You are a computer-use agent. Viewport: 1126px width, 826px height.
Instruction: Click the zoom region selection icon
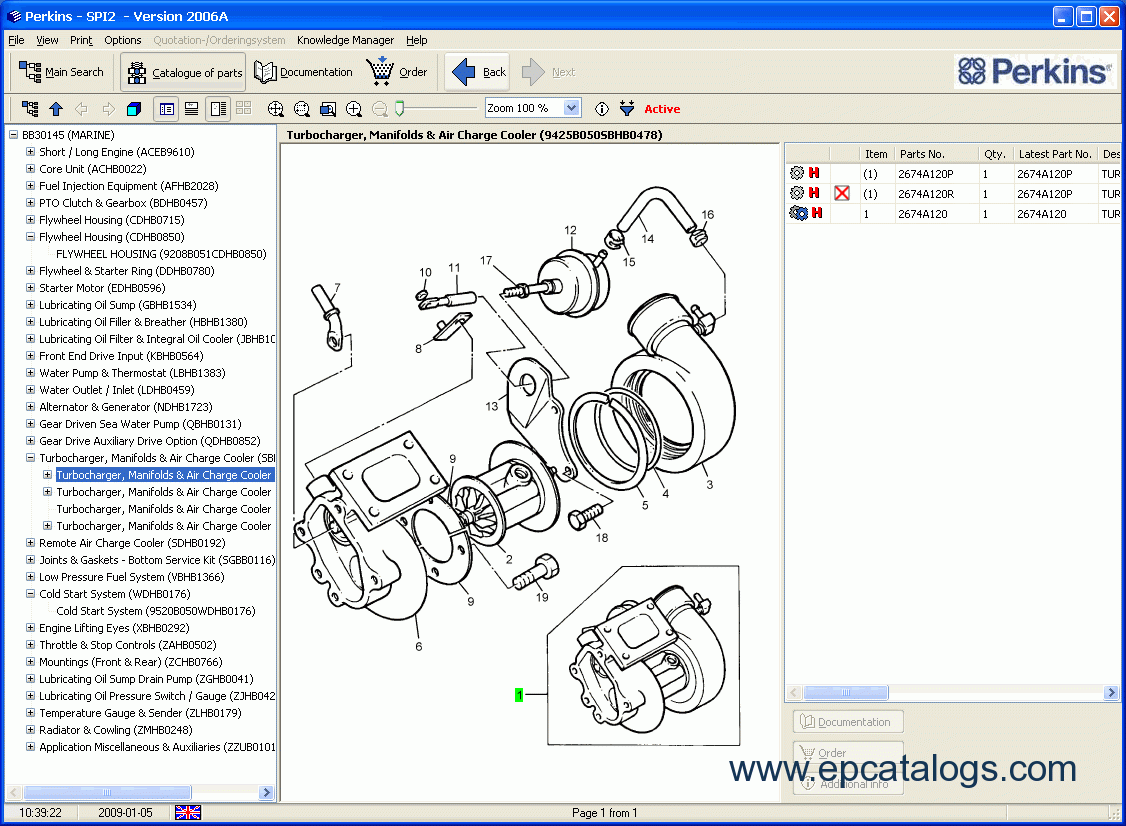pyautogui.click(x=302, y=108)
